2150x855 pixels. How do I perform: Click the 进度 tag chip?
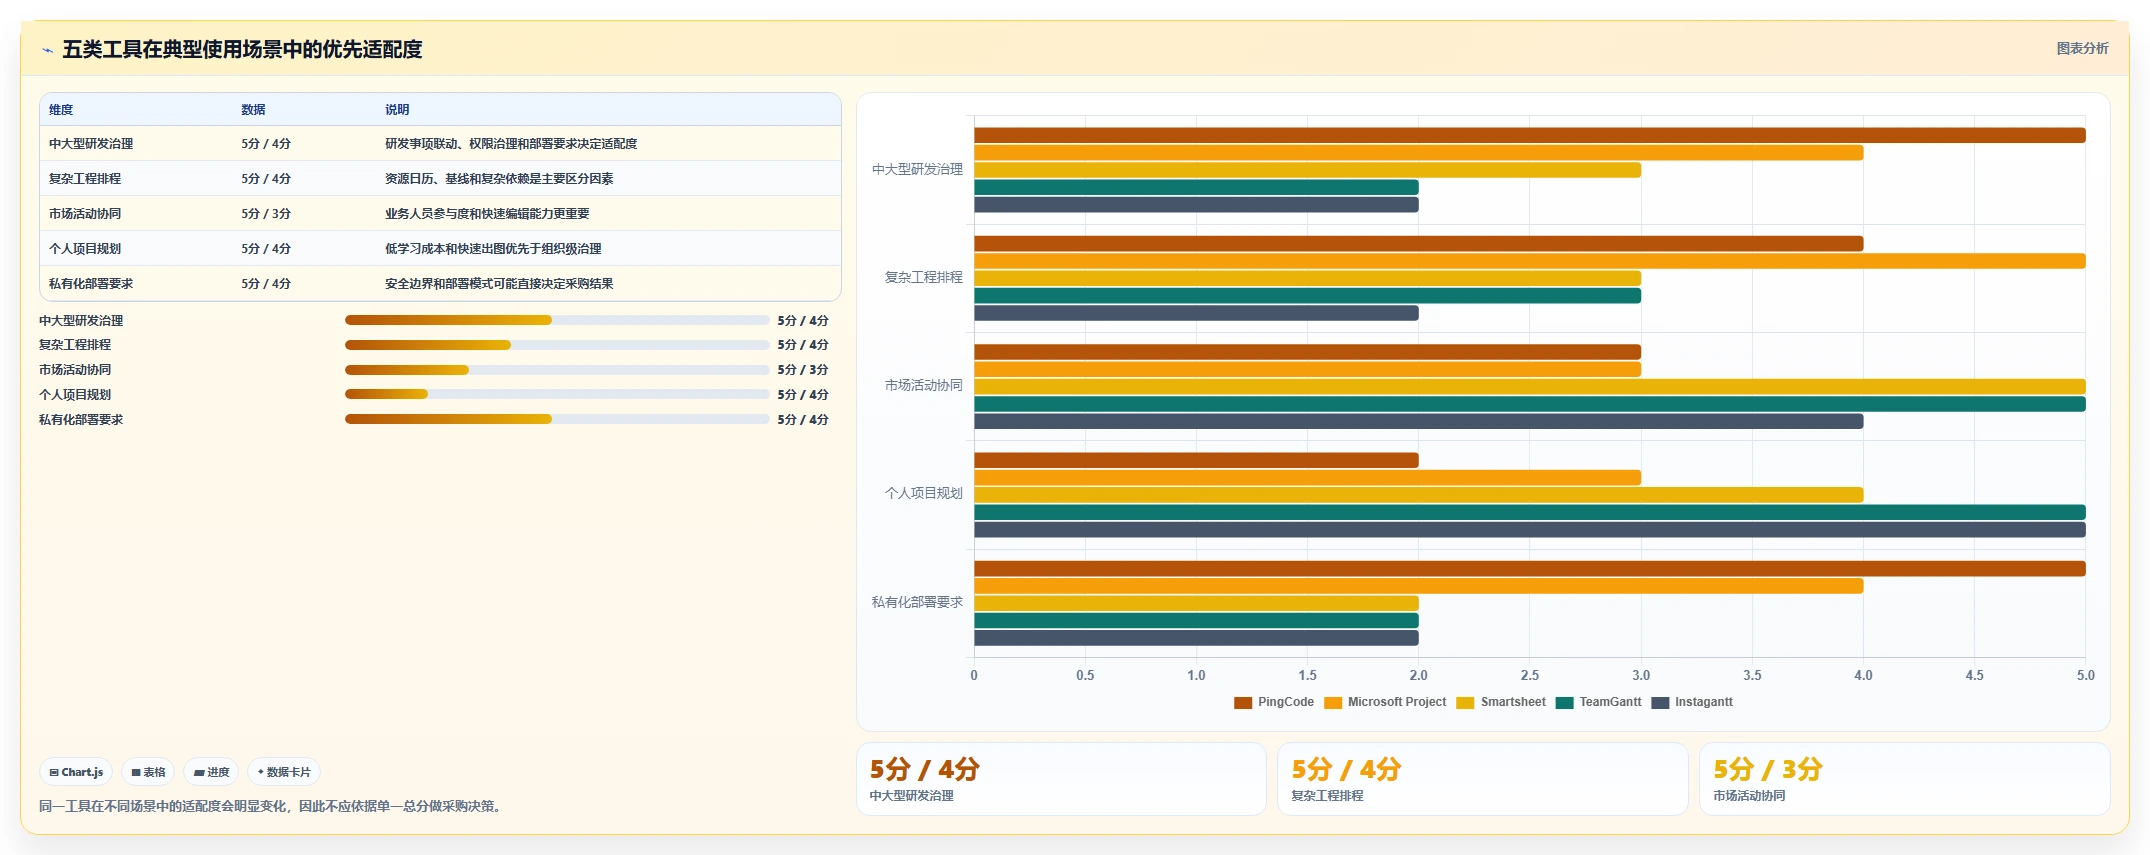[211, 772]
